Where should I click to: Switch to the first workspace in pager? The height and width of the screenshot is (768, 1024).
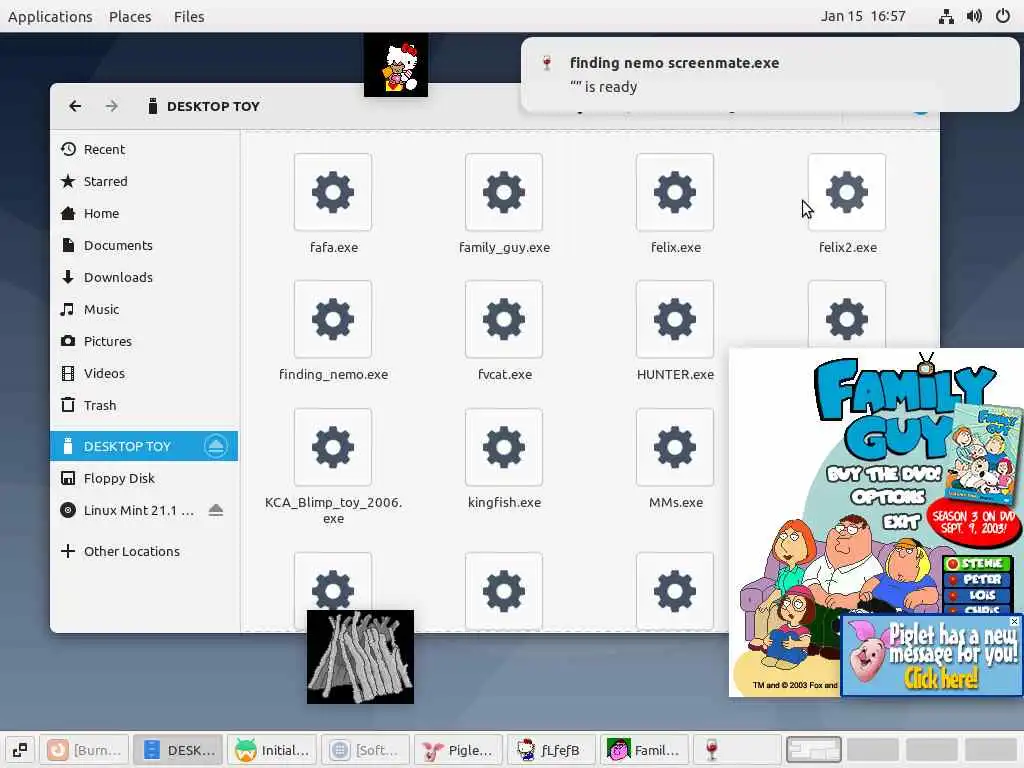(814, 750)
